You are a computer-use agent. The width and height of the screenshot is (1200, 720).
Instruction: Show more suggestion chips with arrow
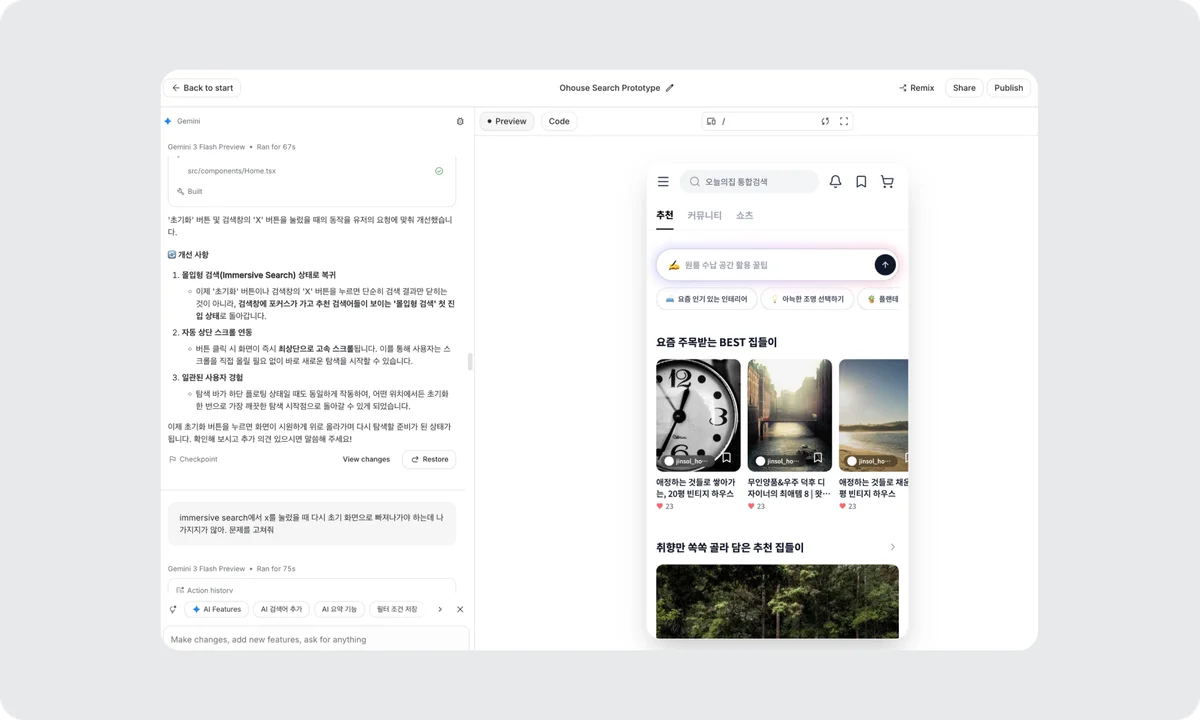[x=440, y=609]
